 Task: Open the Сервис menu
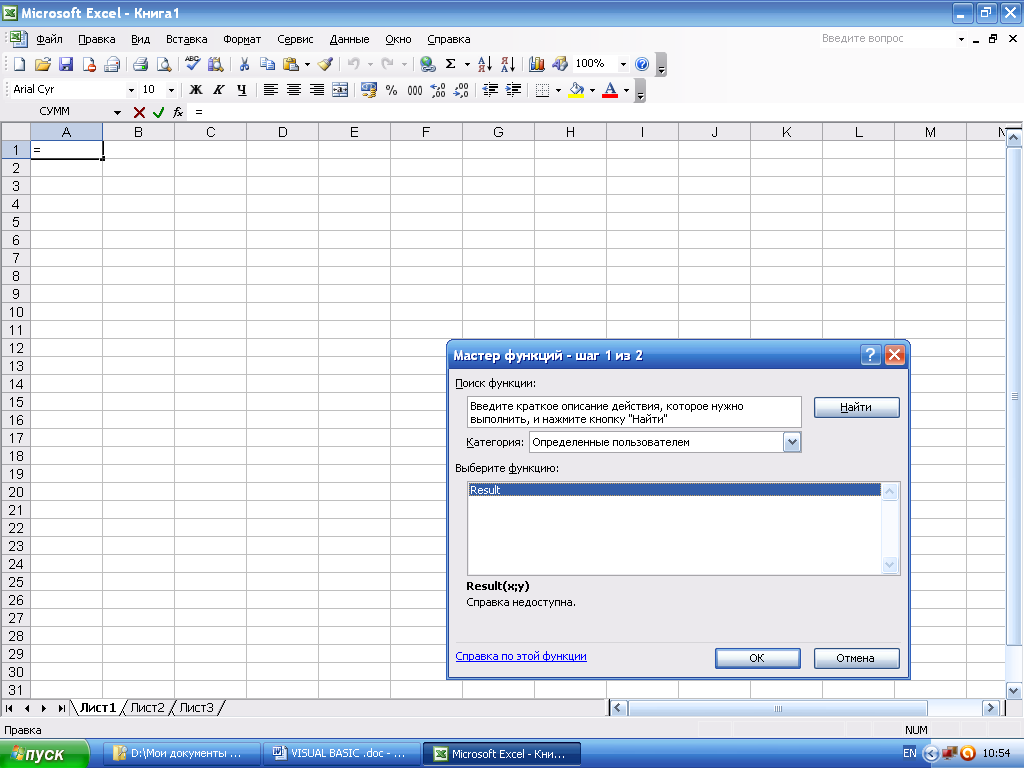click(x=295, y=39)
